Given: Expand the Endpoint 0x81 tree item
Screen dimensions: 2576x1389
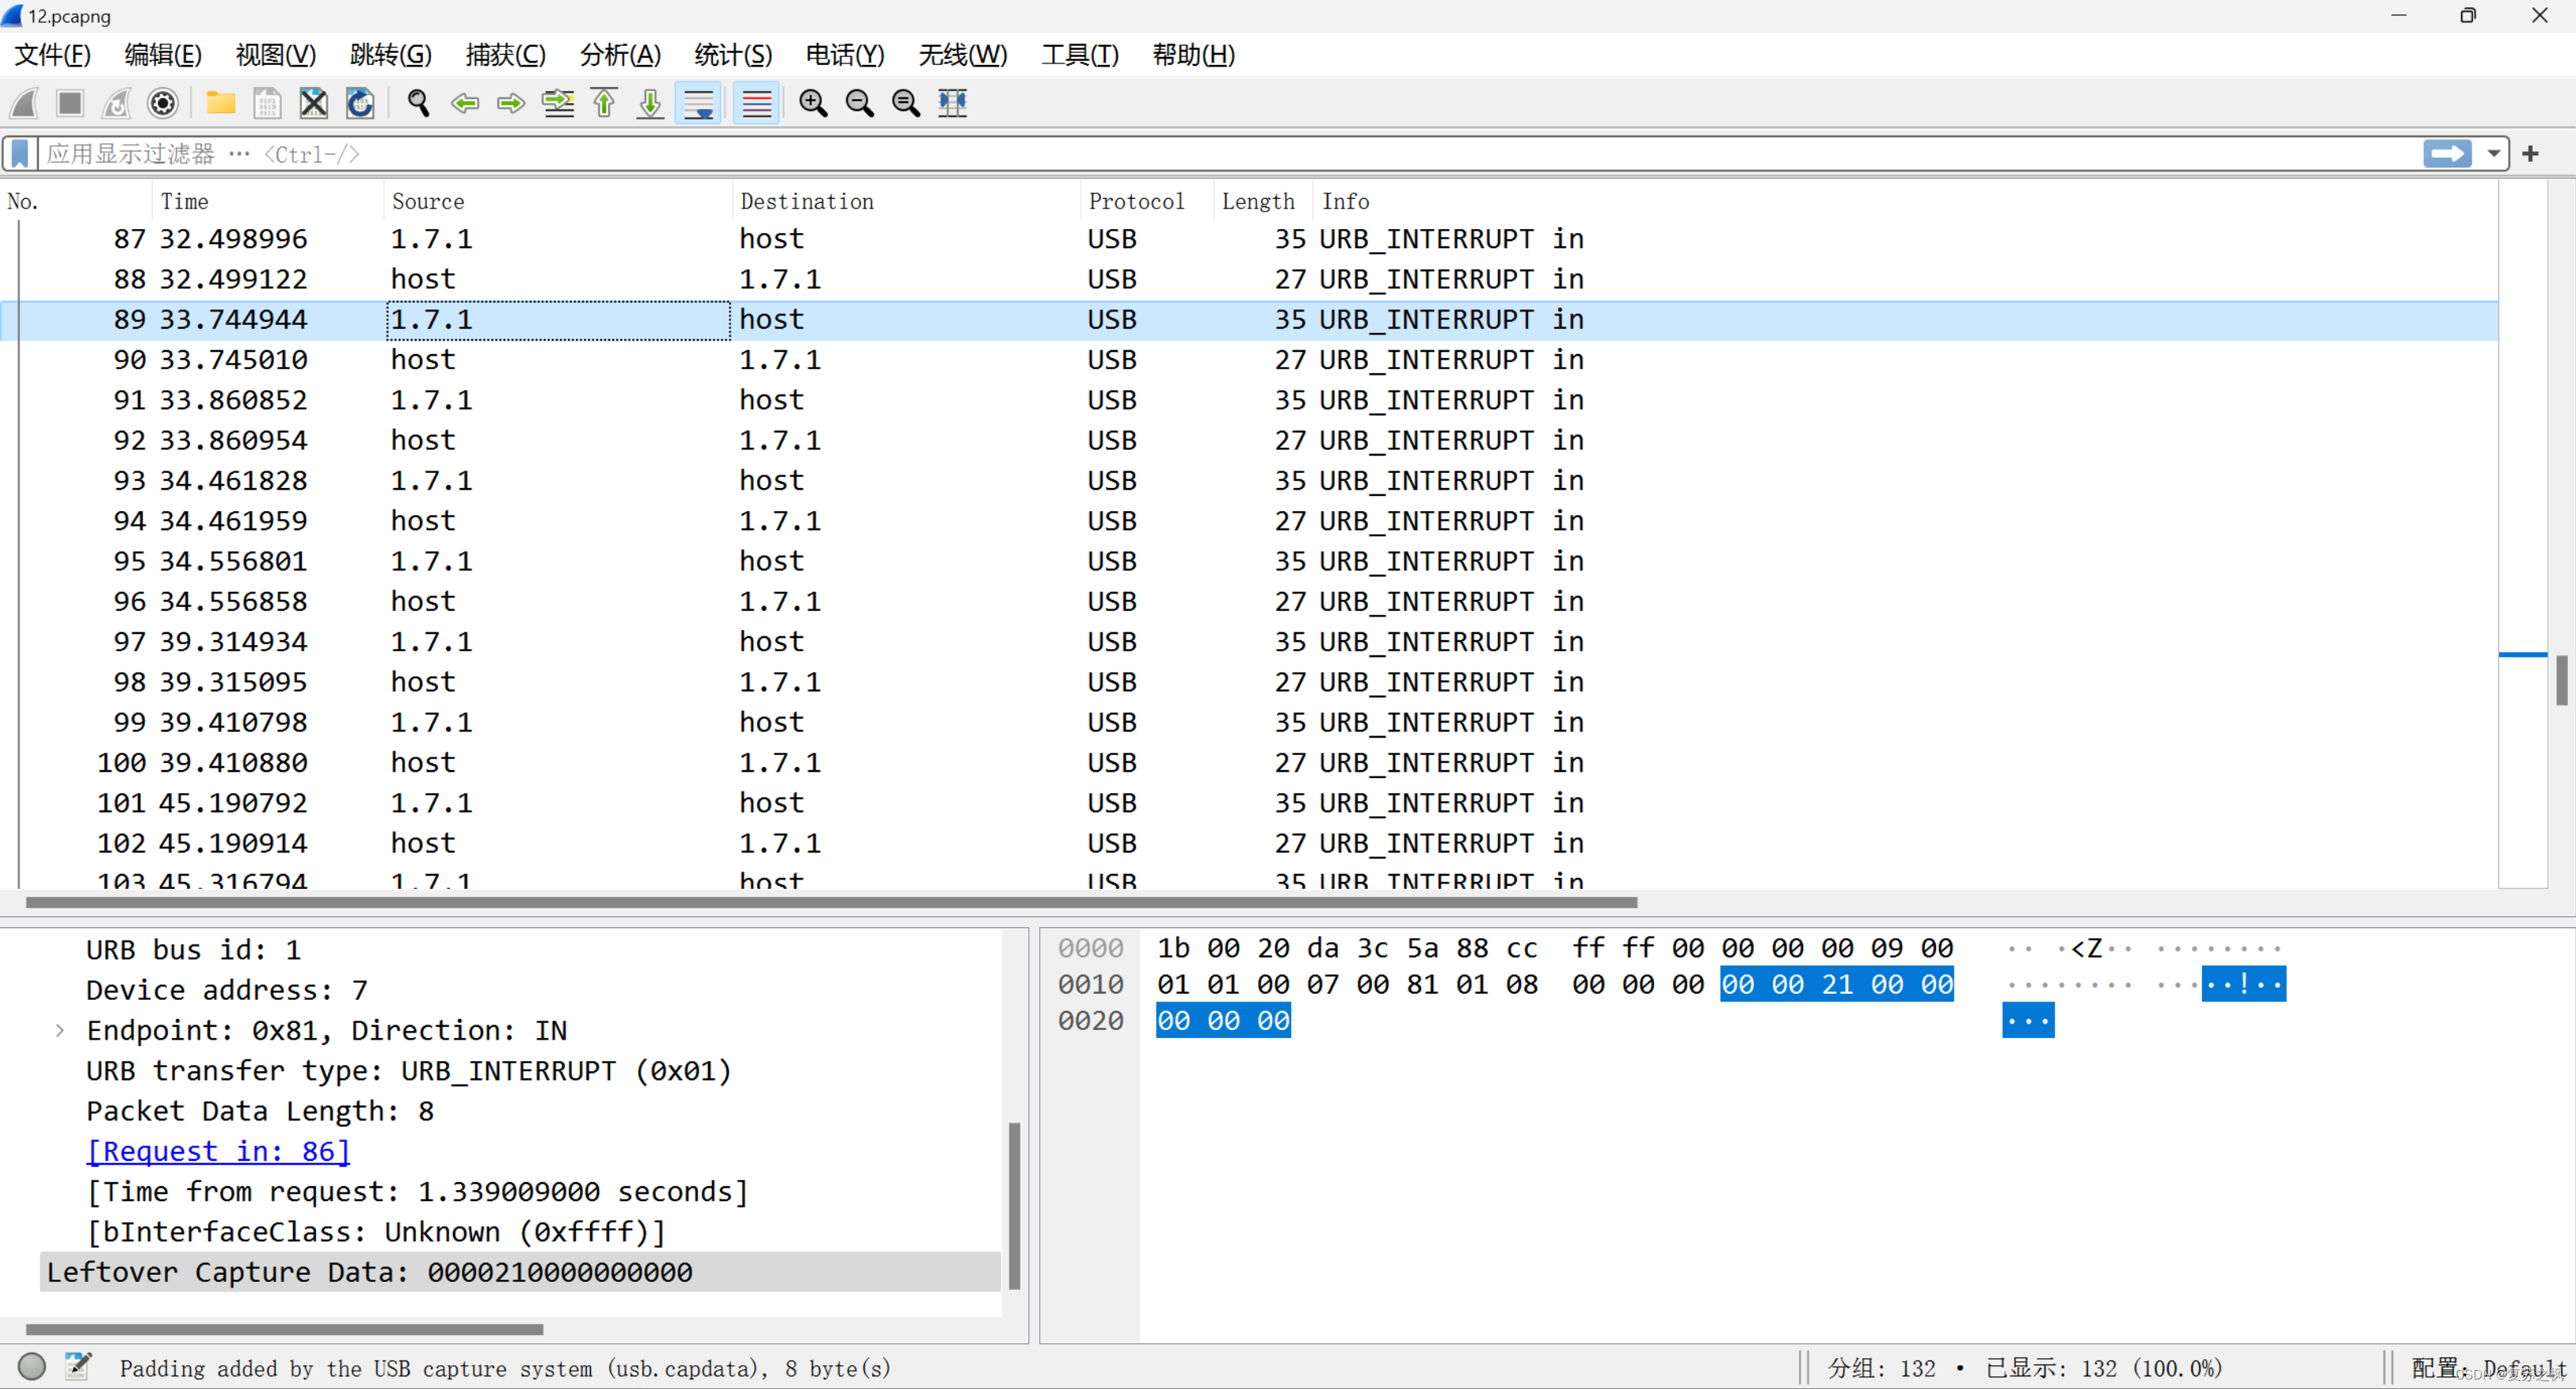Looking at the screenshot, I should [60, 1030].
